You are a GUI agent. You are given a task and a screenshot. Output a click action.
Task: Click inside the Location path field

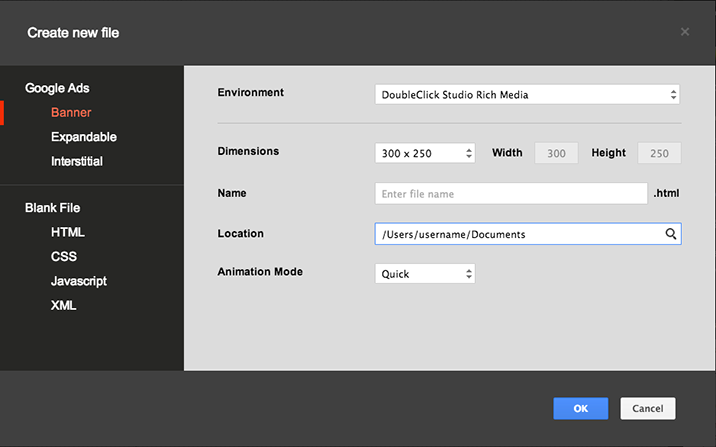tap(515, 234)
